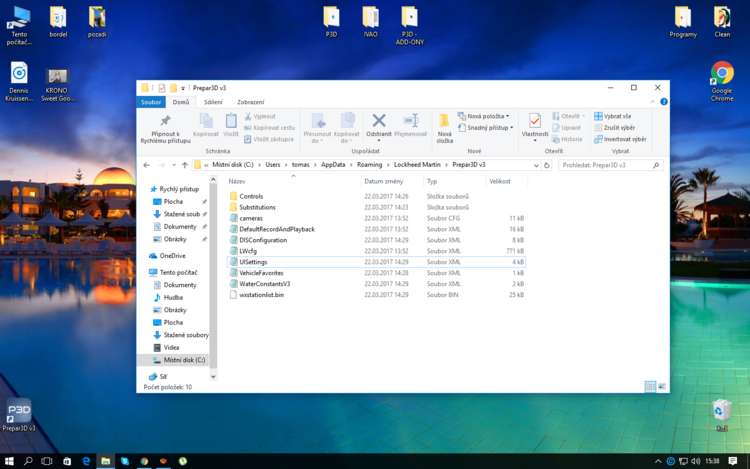The width and height of the screenshot is (750, 469).
Task: Switch to details view layout icon
Action: [x=650, y=386]
